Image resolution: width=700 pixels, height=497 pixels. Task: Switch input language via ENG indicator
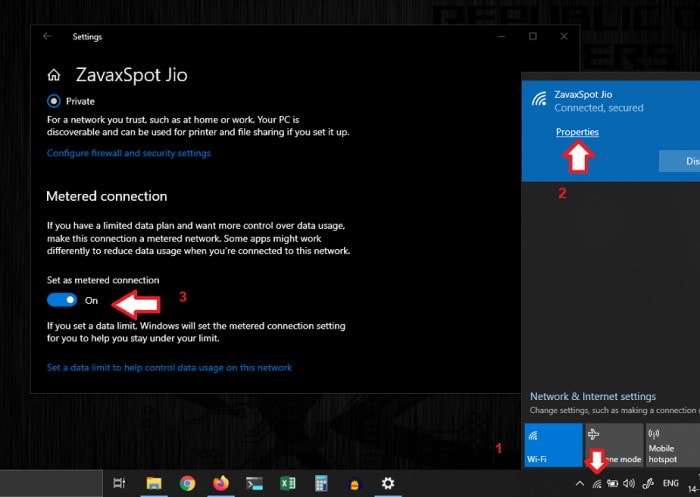(x=671, y=483)
